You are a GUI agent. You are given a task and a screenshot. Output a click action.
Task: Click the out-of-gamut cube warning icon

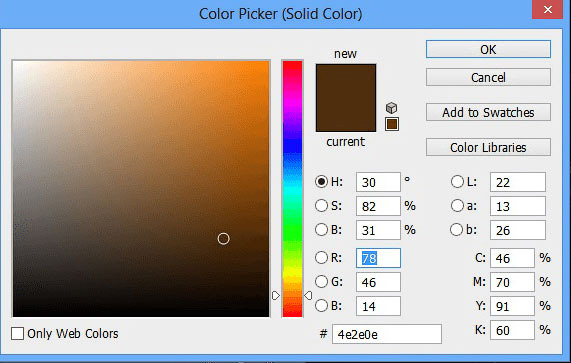pyautogui.click(x=391, y=108)
